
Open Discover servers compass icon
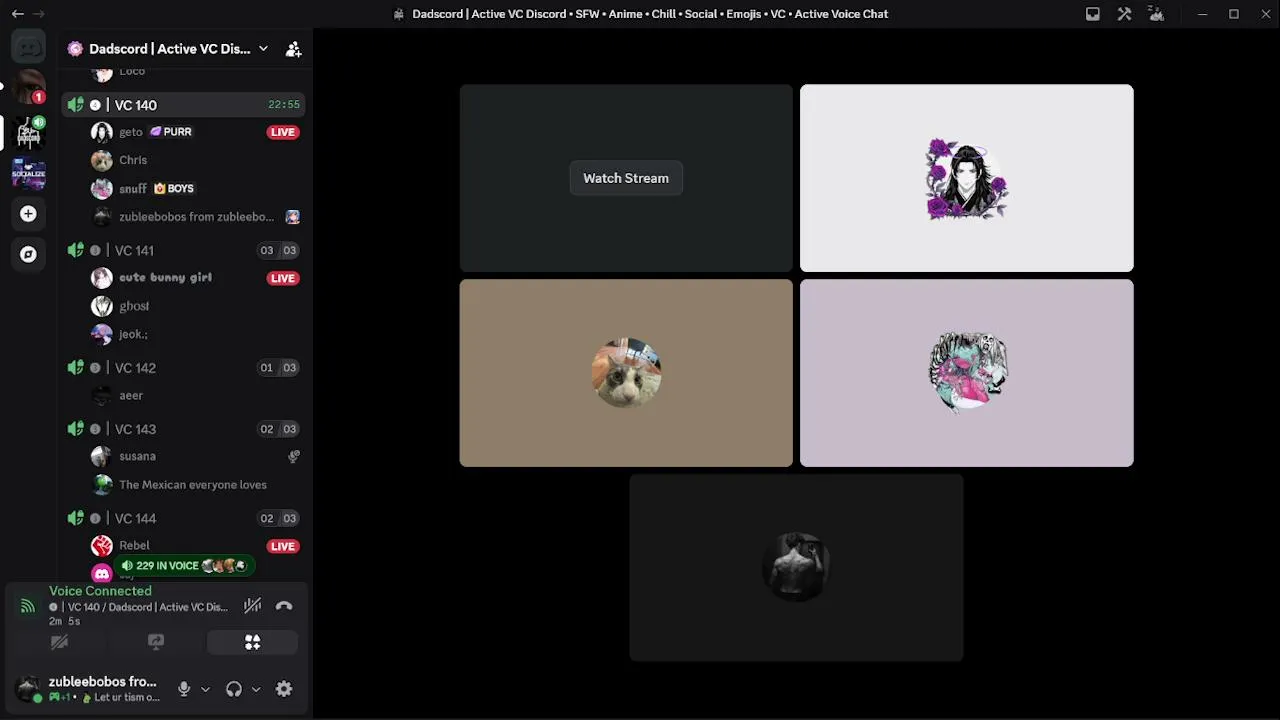coord(28,254)
